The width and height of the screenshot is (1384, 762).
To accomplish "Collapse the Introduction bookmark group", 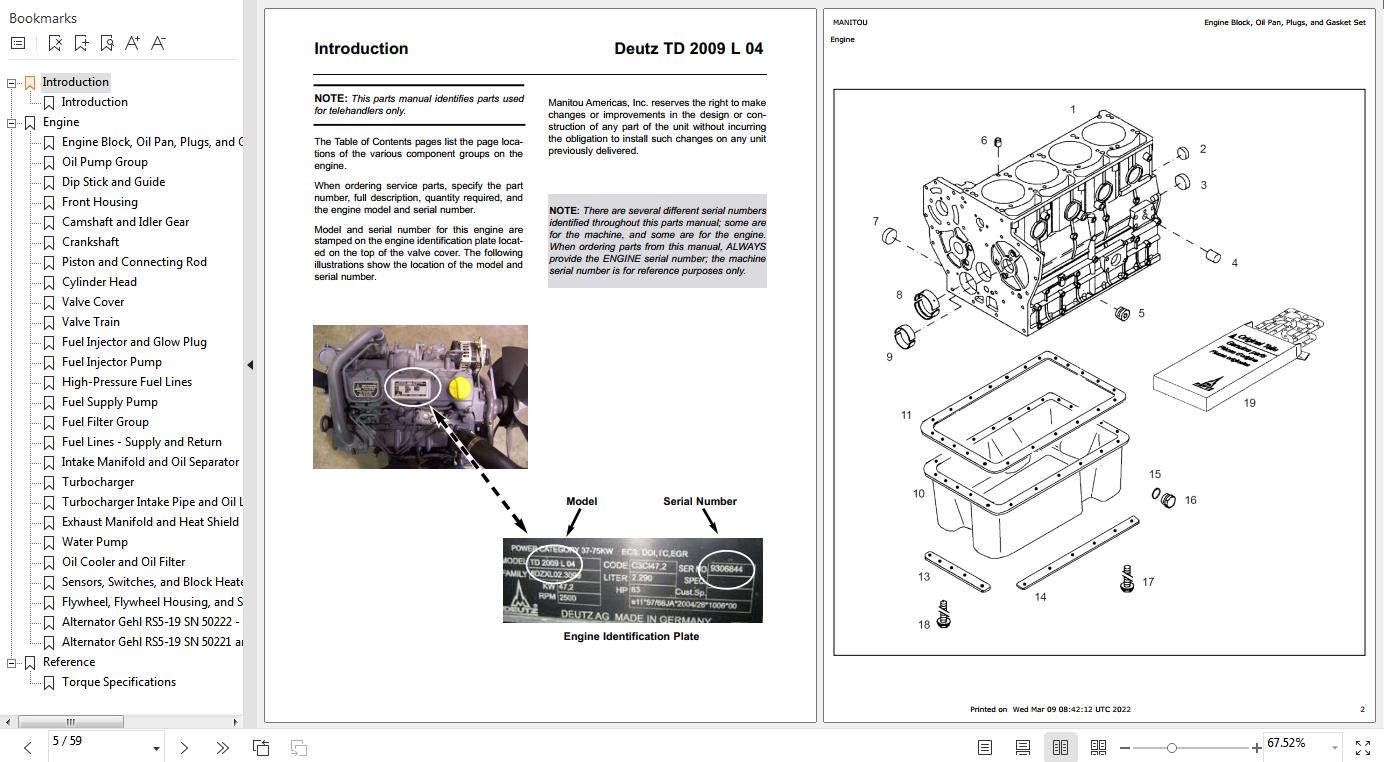I will [12, 83].
